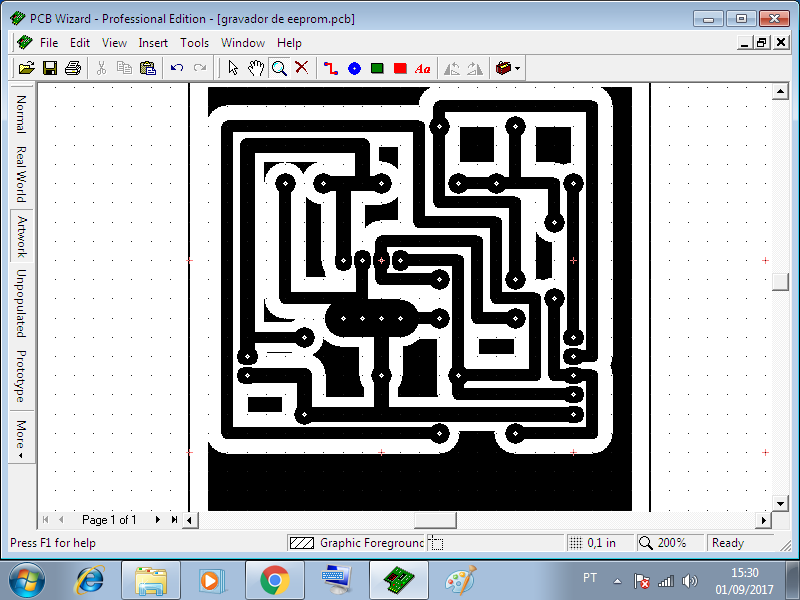Launch Internet Explorer from the taskbar
This screenshot has height=600, width=800.
pos(90,580)
